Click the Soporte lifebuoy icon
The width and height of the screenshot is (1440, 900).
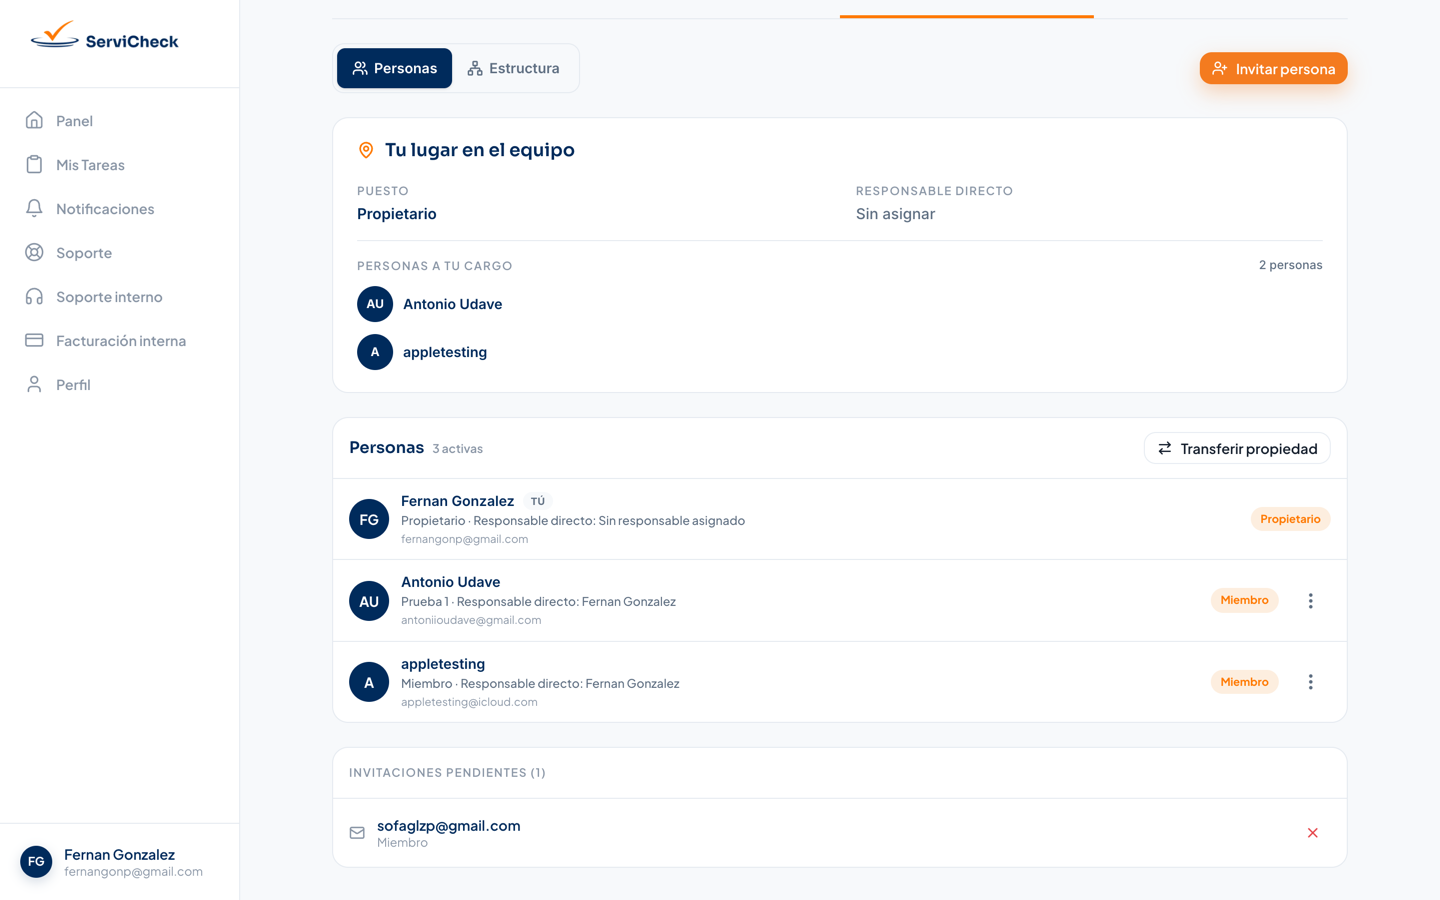coord(34,253)
